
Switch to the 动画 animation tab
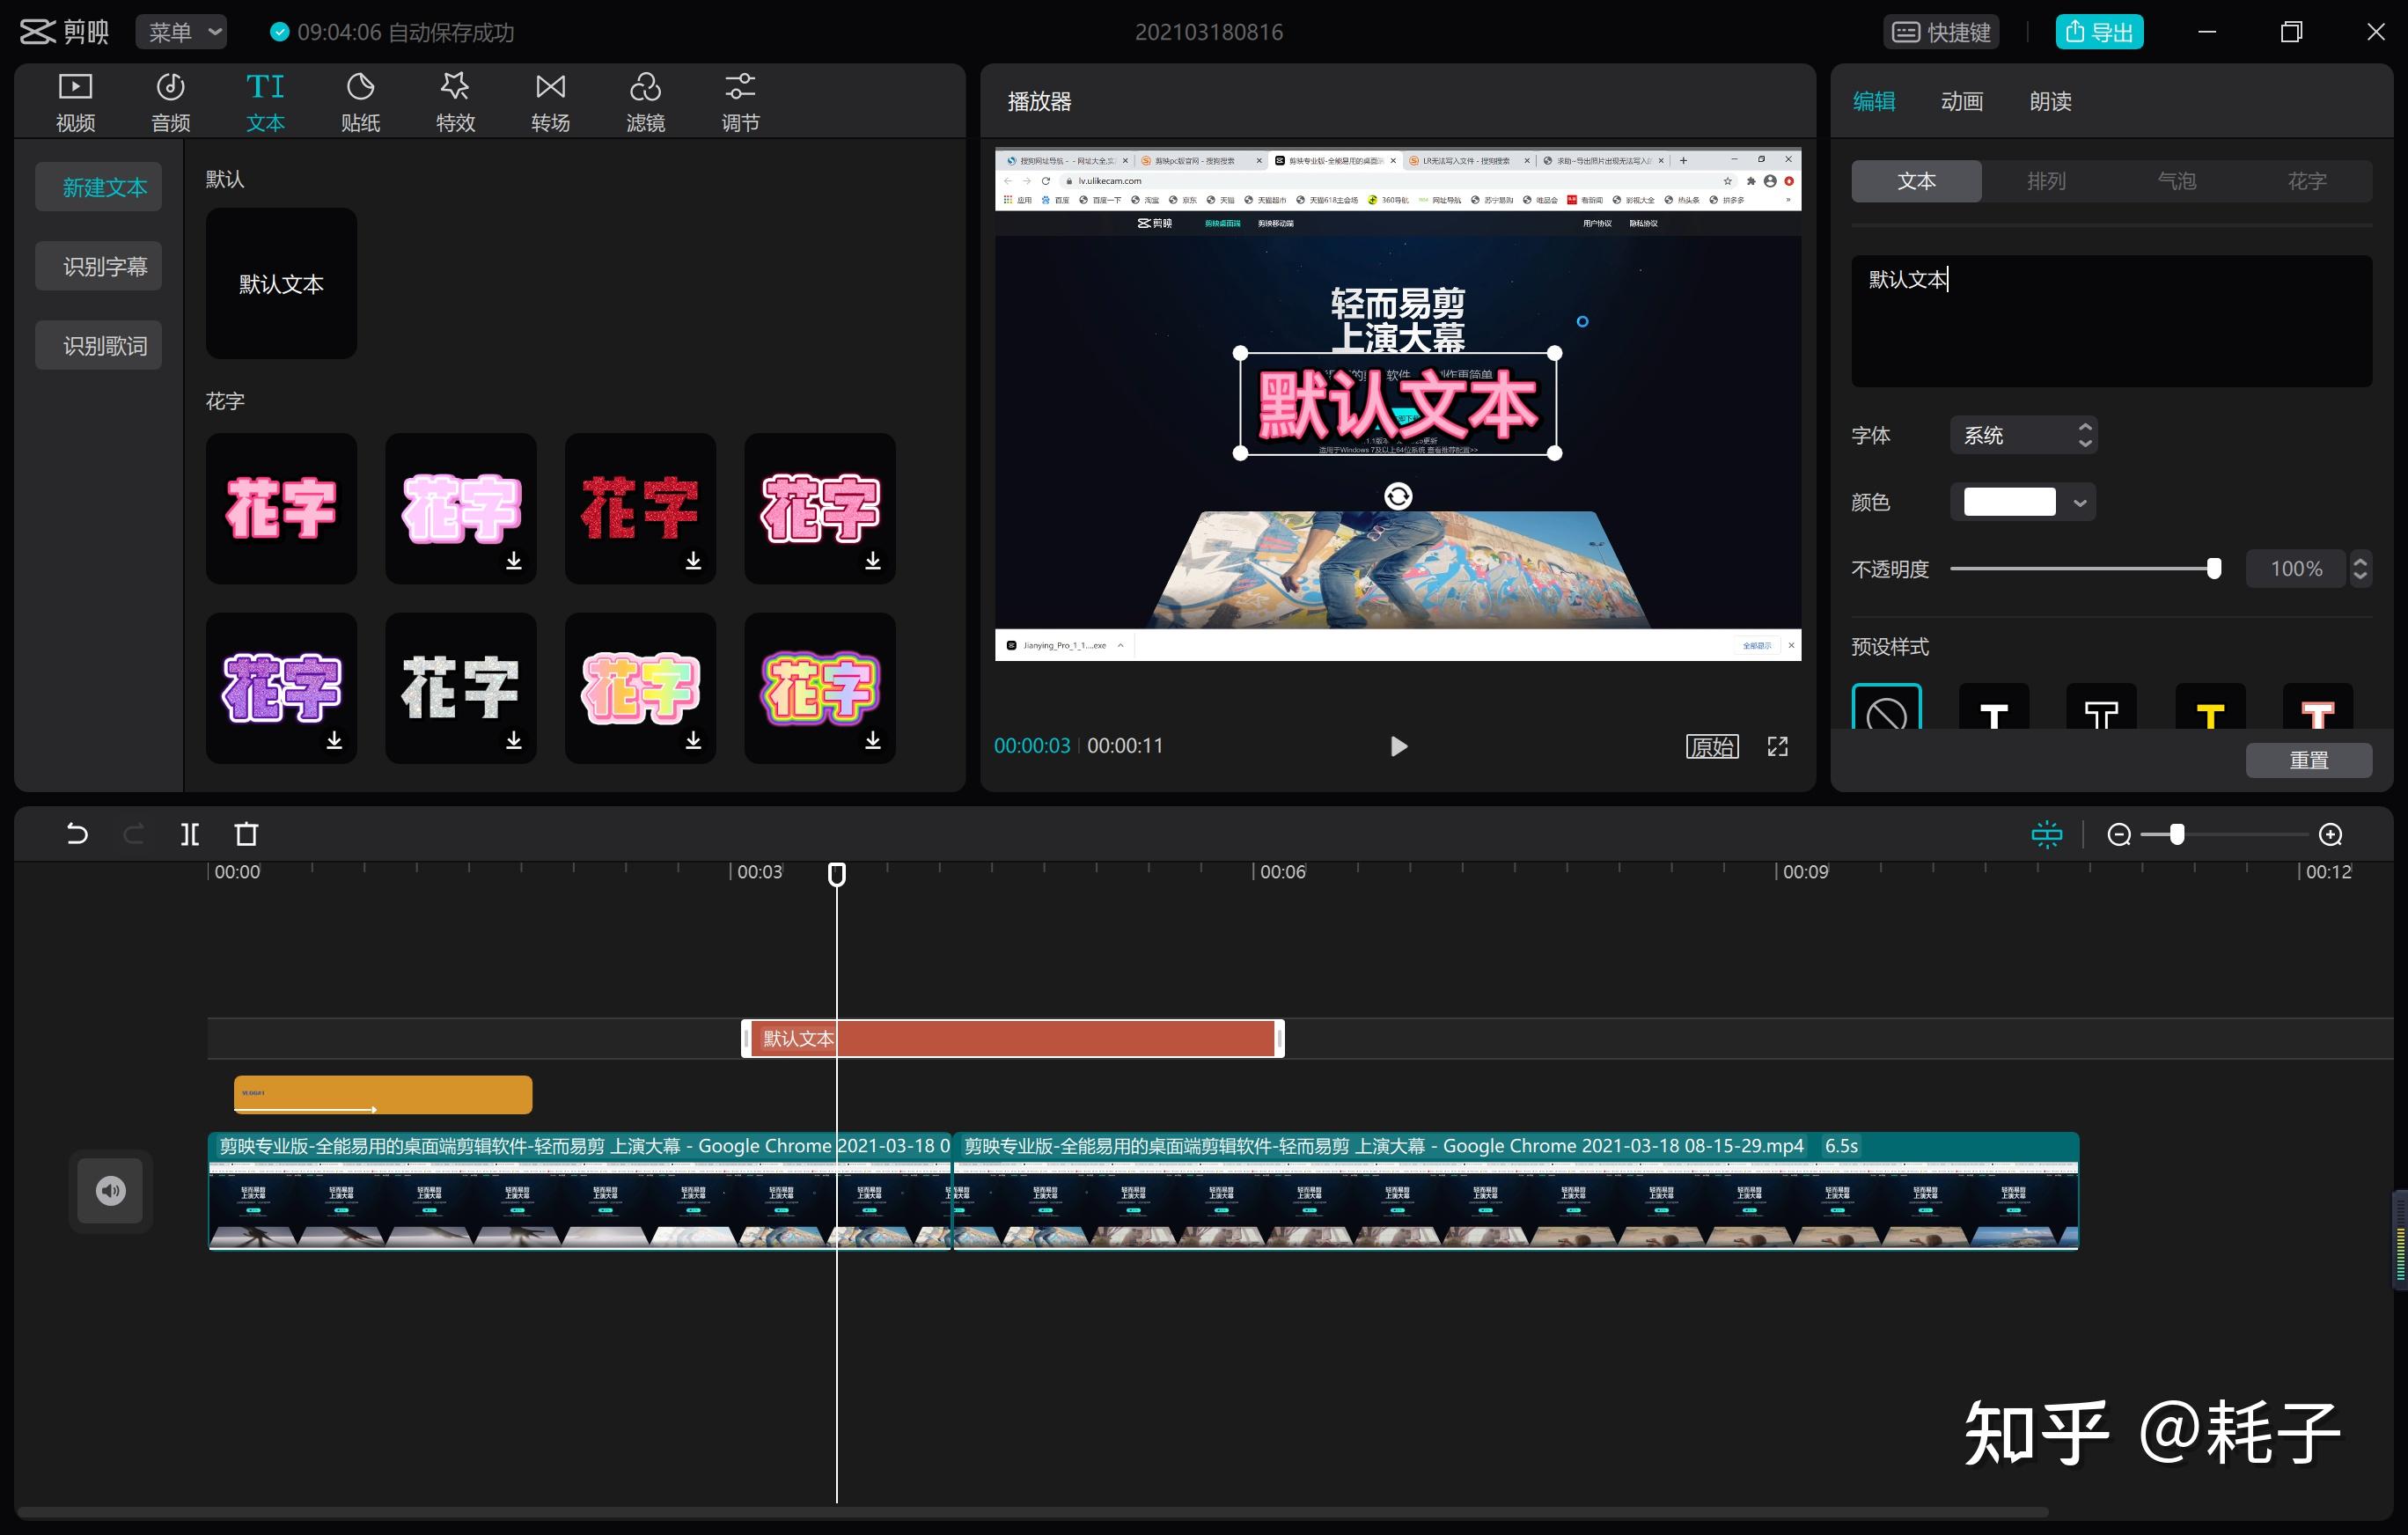point(1961,101)
